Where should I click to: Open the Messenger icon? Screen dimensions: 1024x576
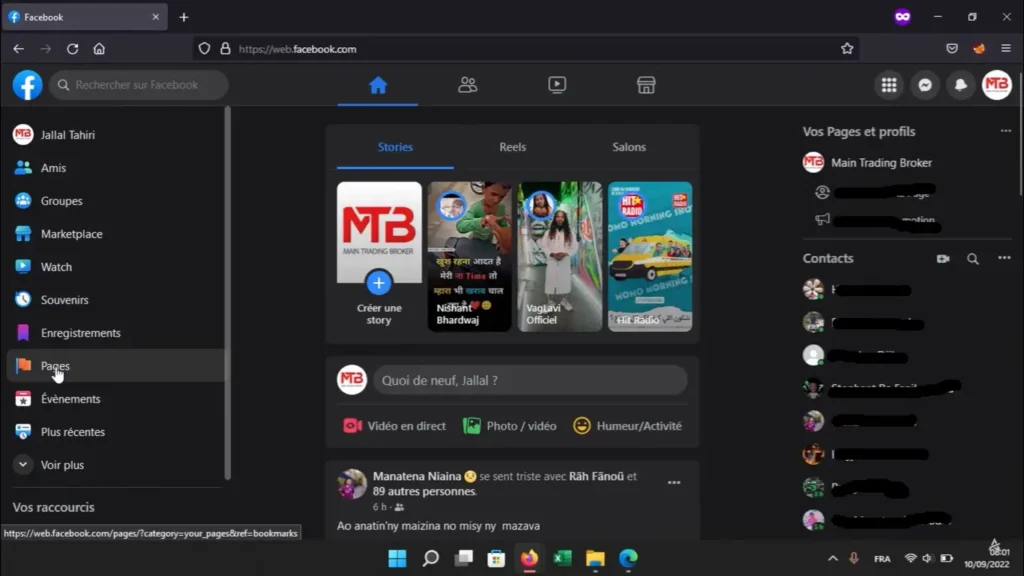[x=925, y=85]
